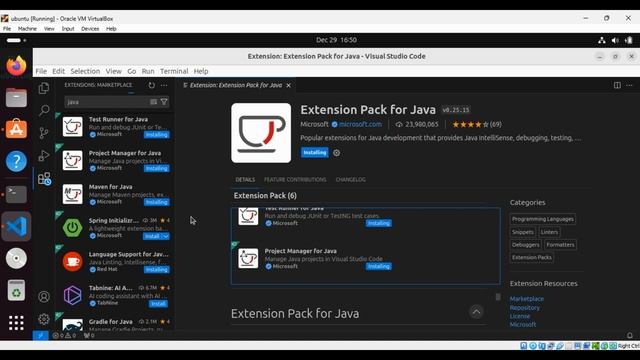Open Terminal from the Ubuntu dock

click(x=16, y=194)
